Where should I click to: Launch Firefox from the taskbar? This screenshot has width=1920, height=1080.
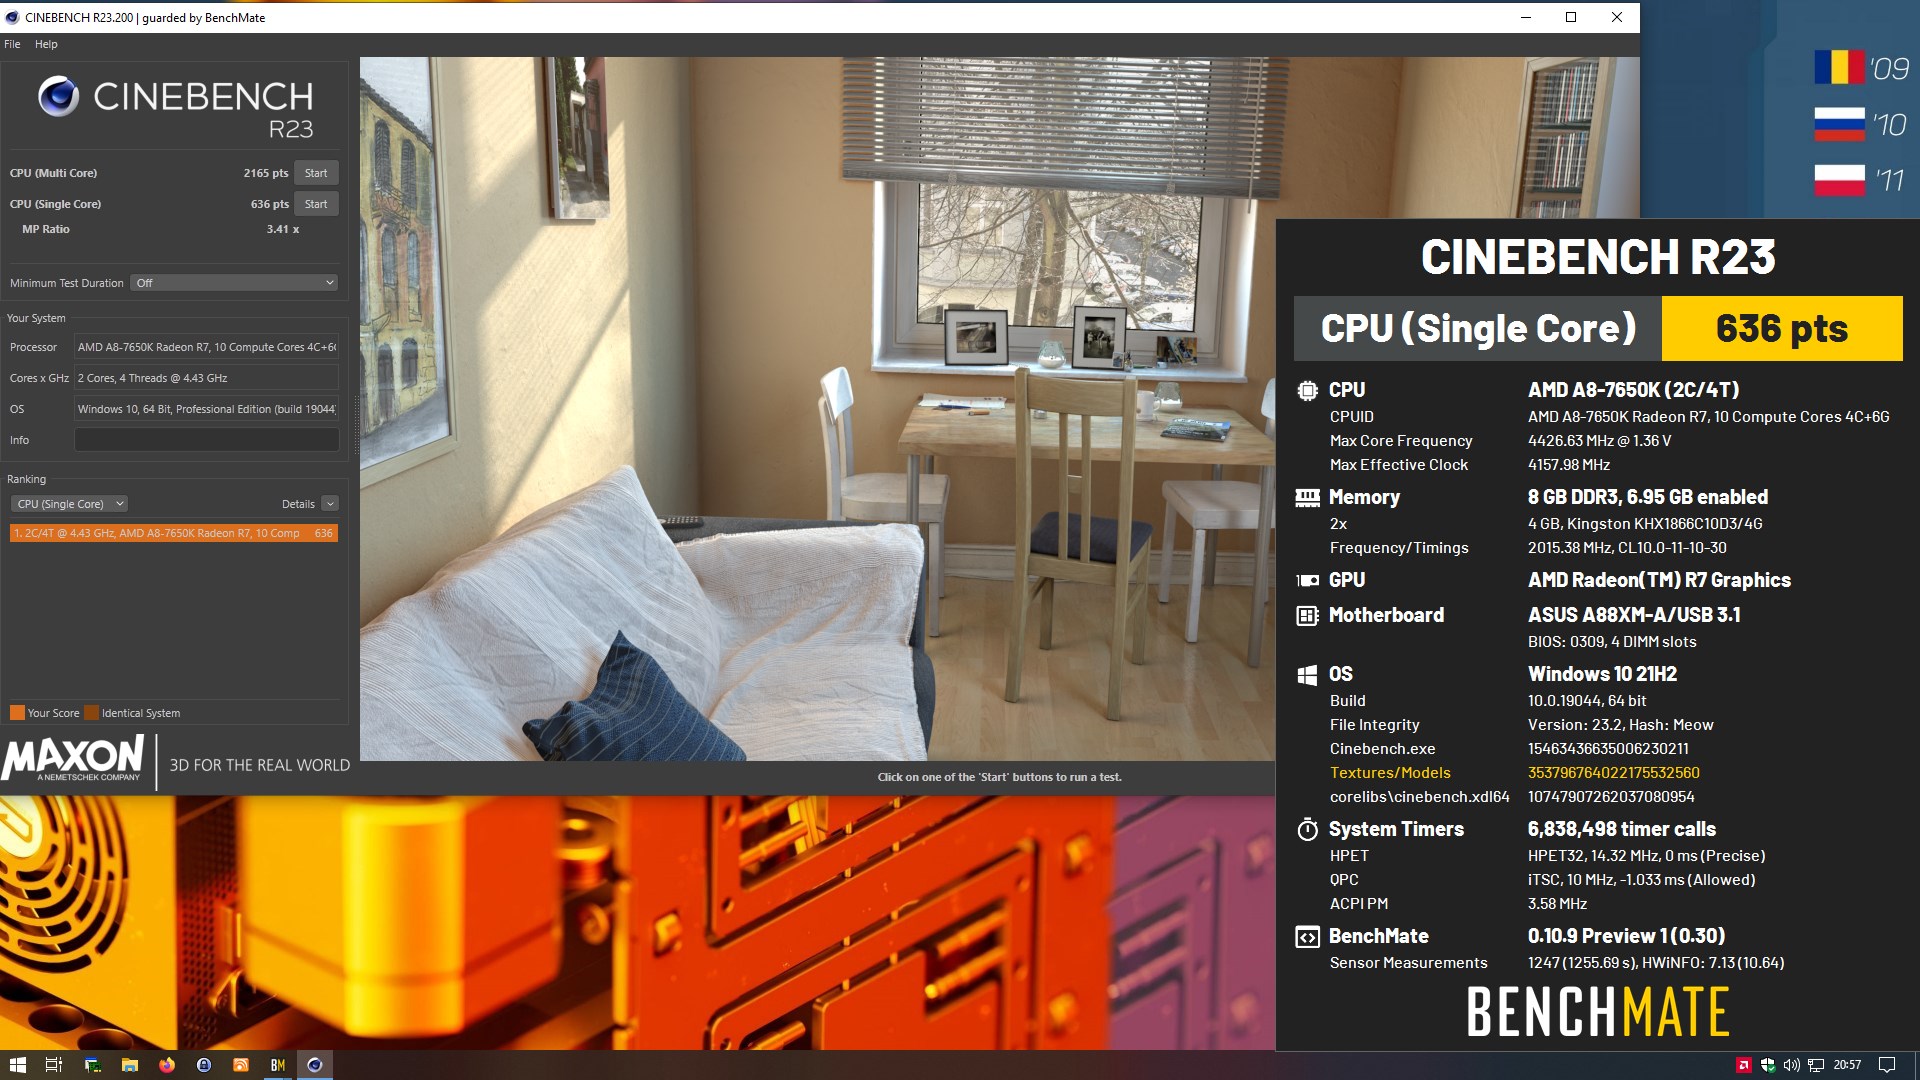coord(166,1065)
